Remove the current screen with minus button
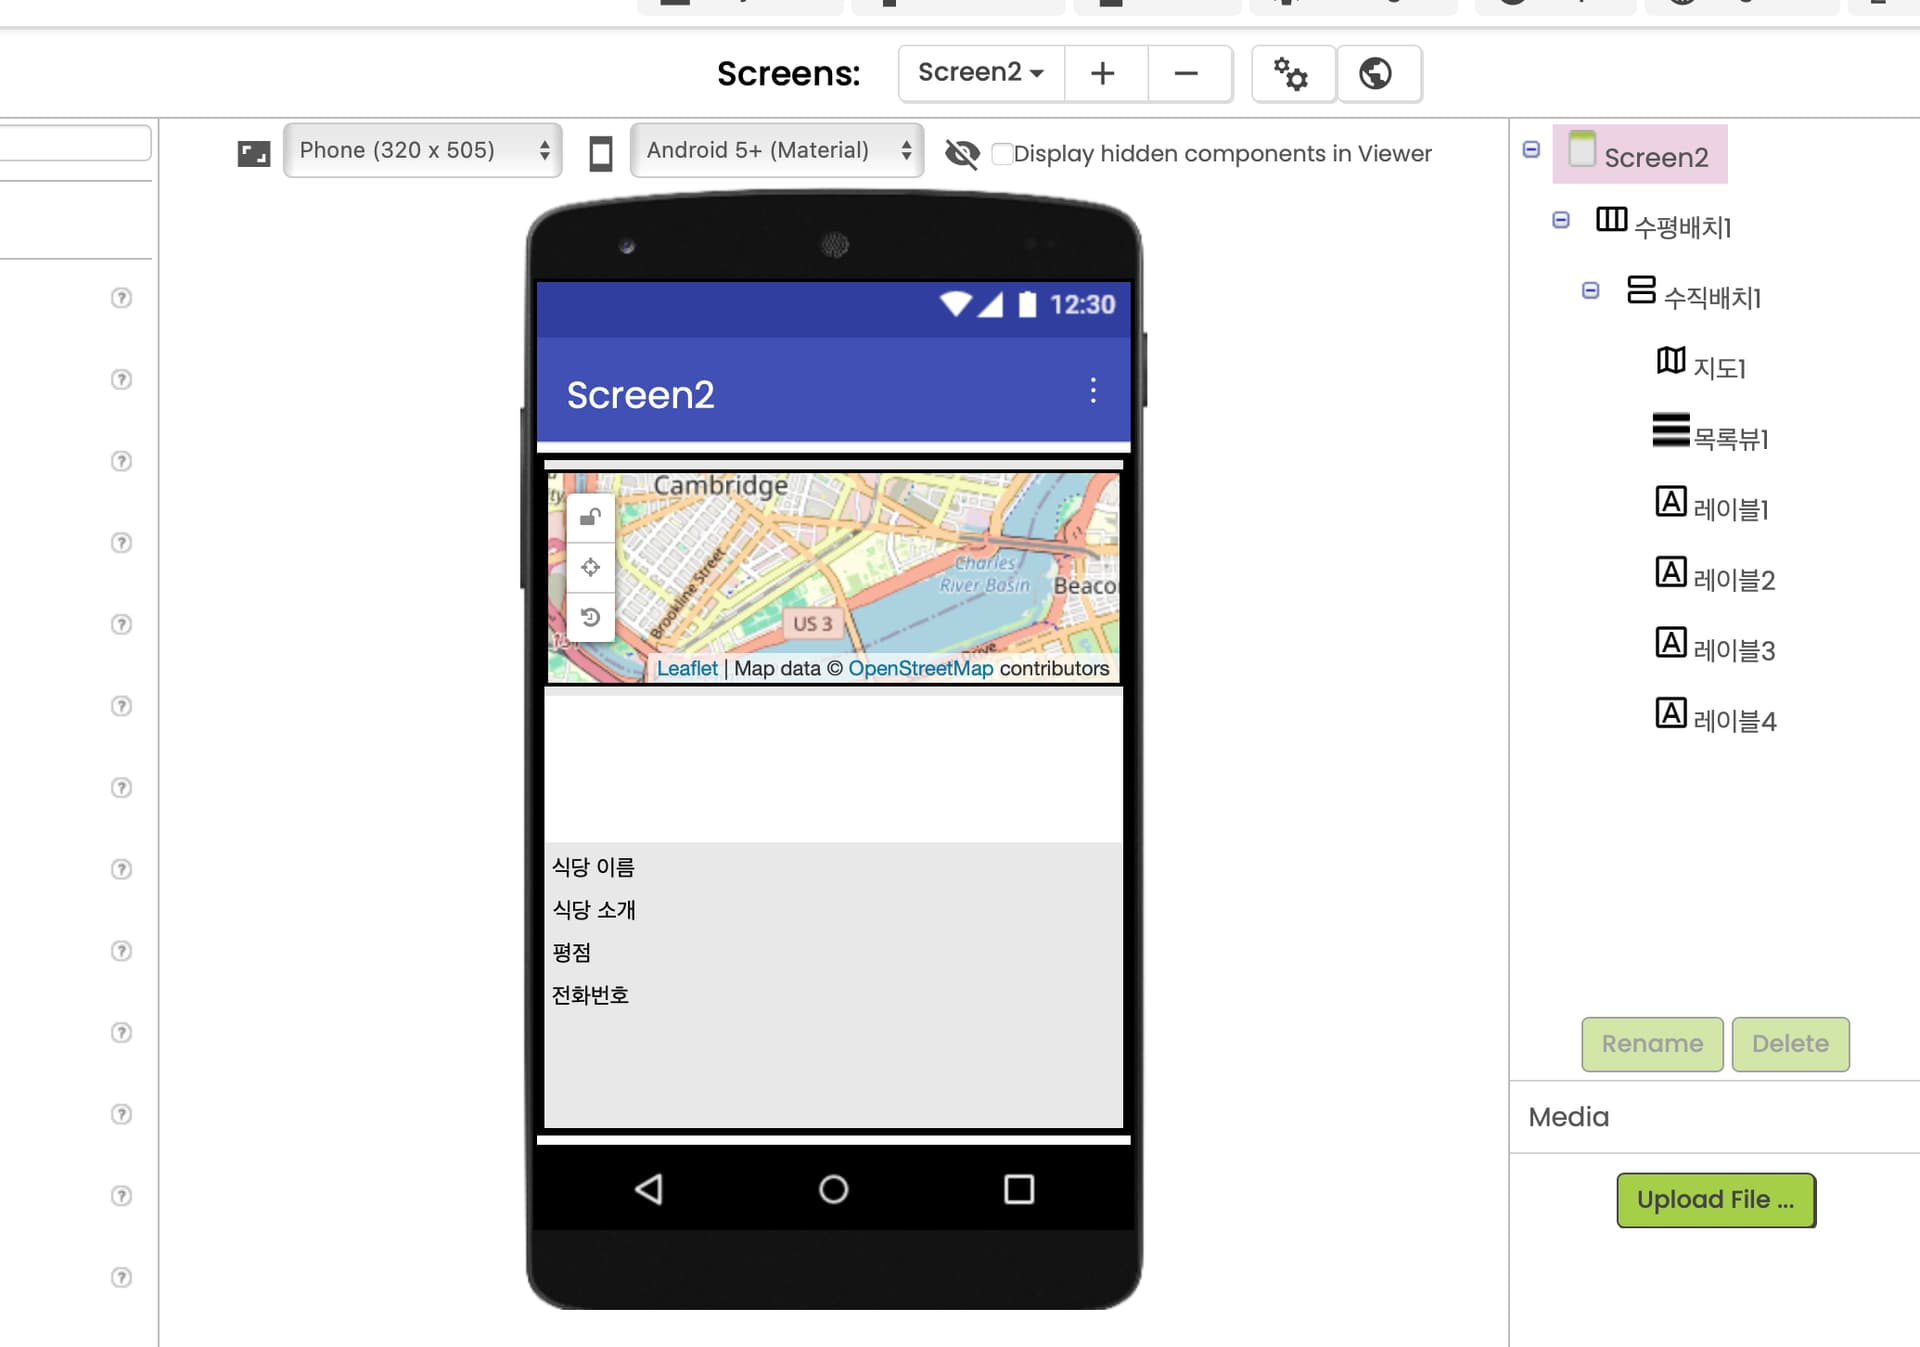The width and height of the screenshot is (1920, 1347). [1186, 73]
